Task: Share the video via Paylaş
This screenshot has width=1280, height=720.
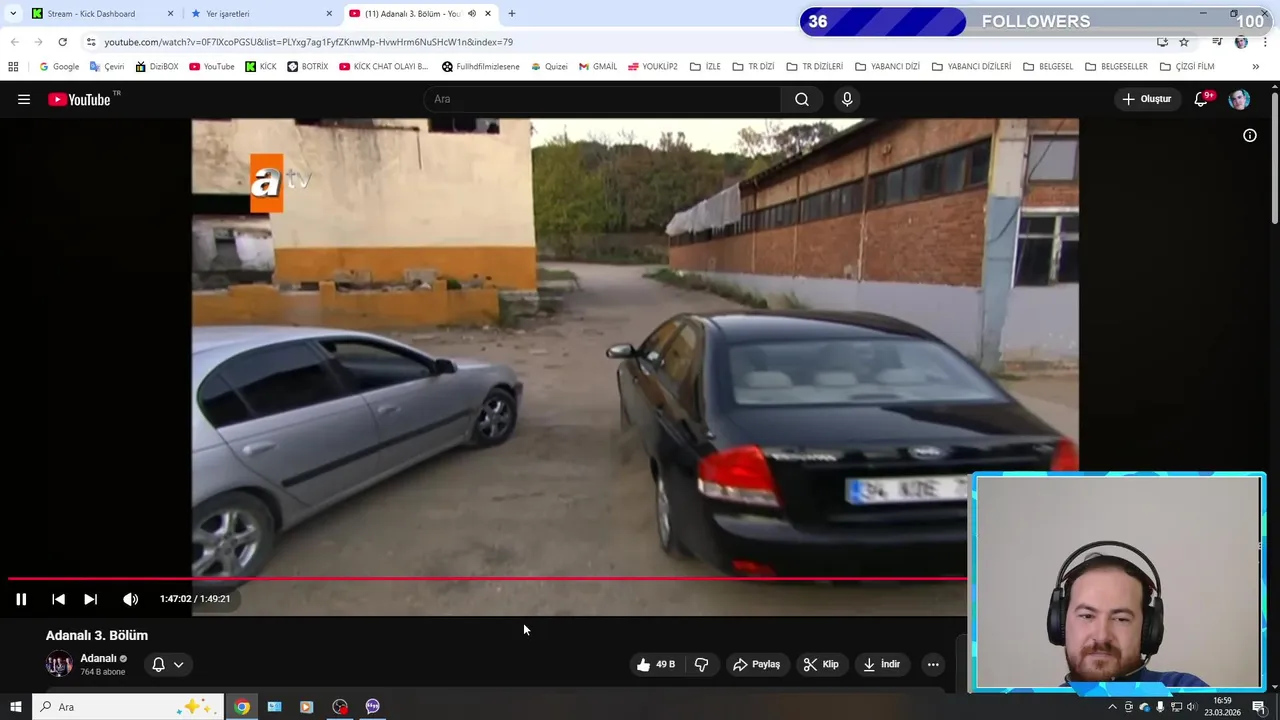Action: point(756,664)
